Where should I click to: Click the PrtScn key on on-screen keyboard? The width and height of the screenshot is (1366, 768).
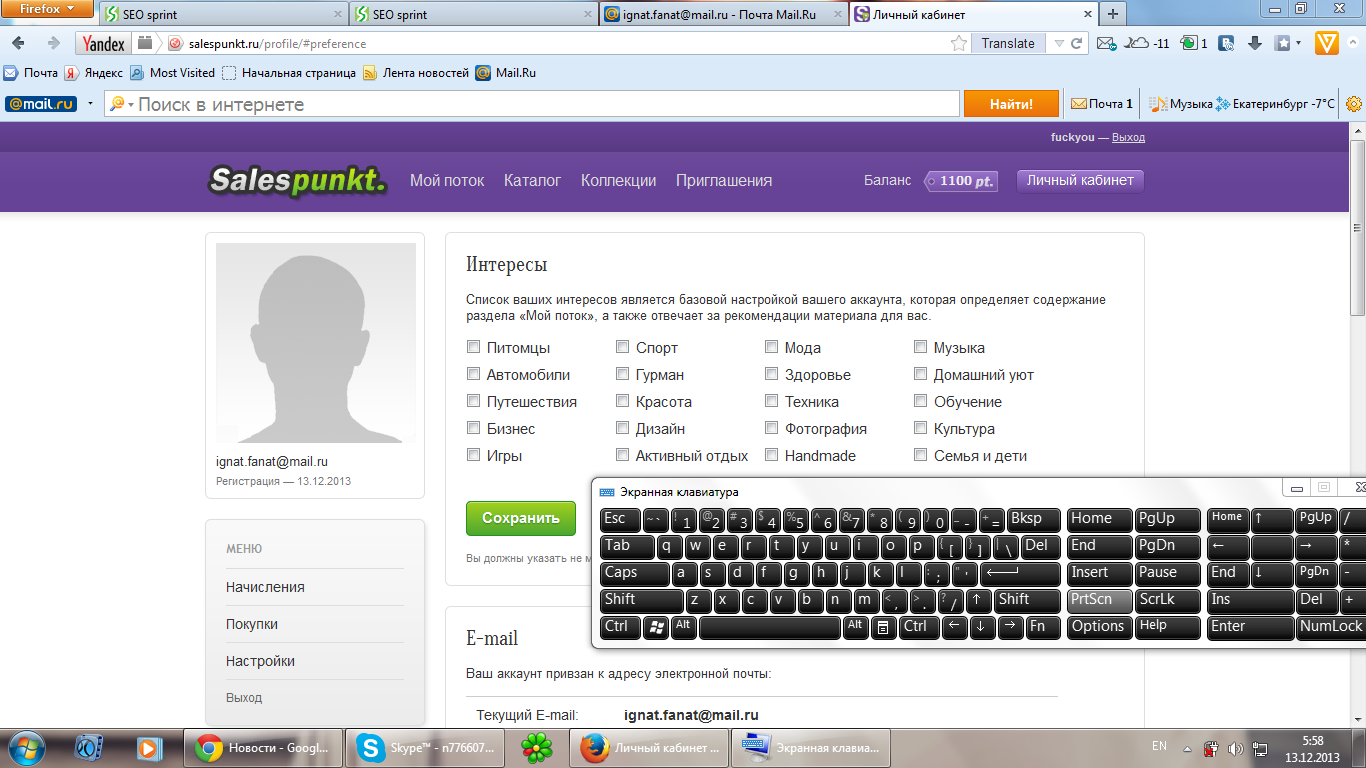pos(1099,600)
